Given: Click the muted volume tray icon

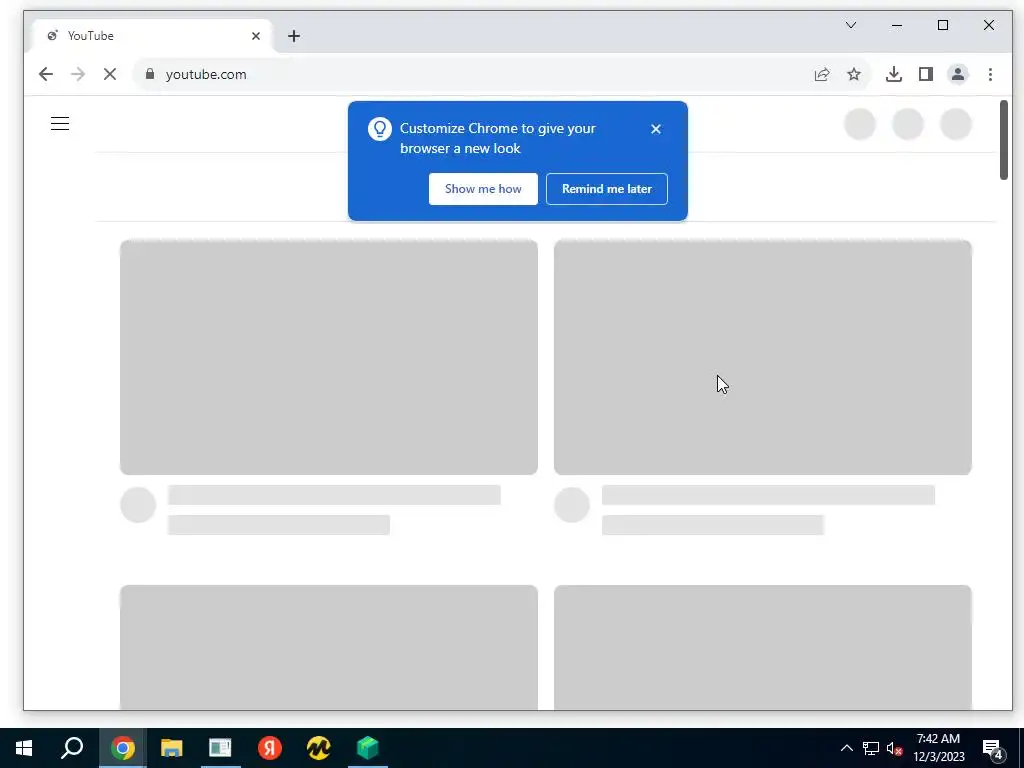Looking at the screenshot, I should 894,749.
